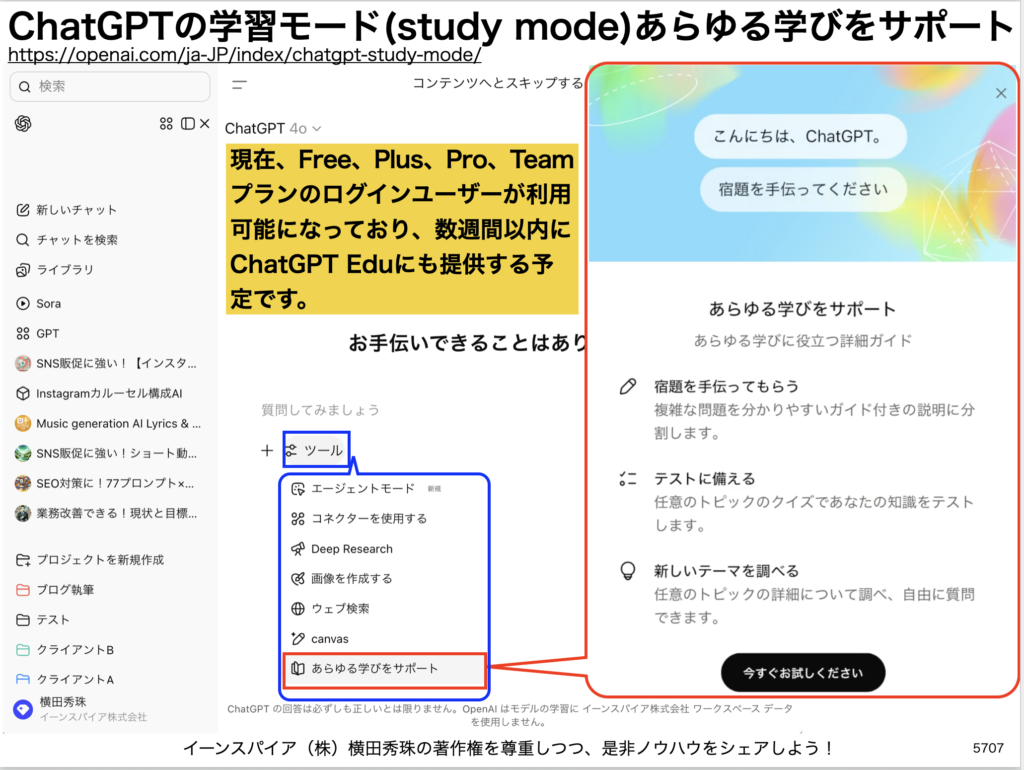Click the GPTs grid icon beside the sidebar toggle
Image resolution: width=1024 pixels, height=770 pixels.
click(167, 123)
